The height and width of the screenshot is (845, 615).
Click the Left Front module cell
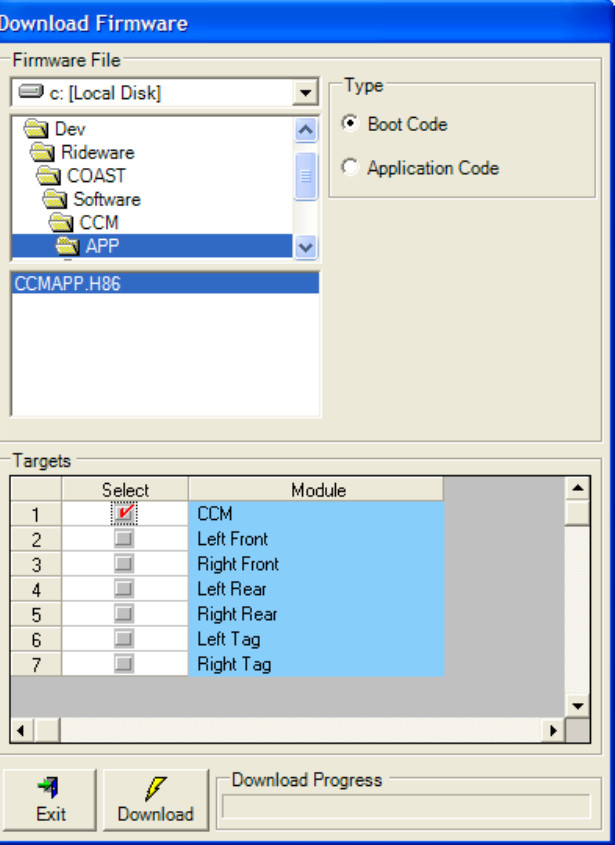click(316, 538)
